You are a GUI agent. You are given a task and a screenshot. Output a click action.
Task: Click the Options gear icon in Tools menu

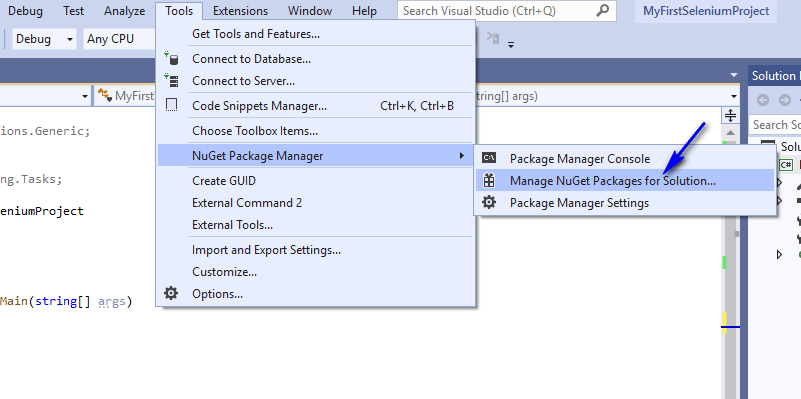(171, 293)
